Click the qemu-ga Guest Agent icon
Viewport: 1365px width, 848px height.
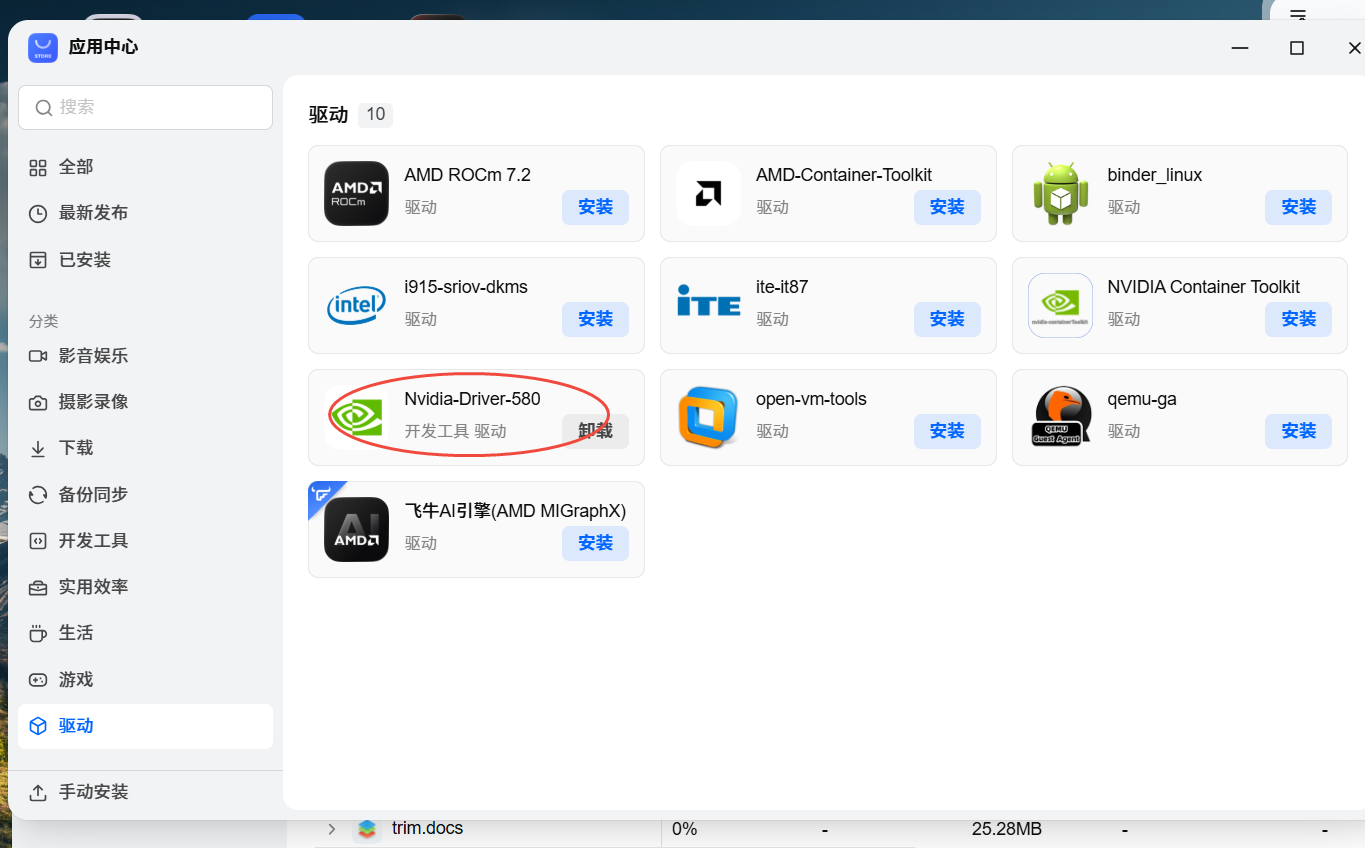point(1060,417)
